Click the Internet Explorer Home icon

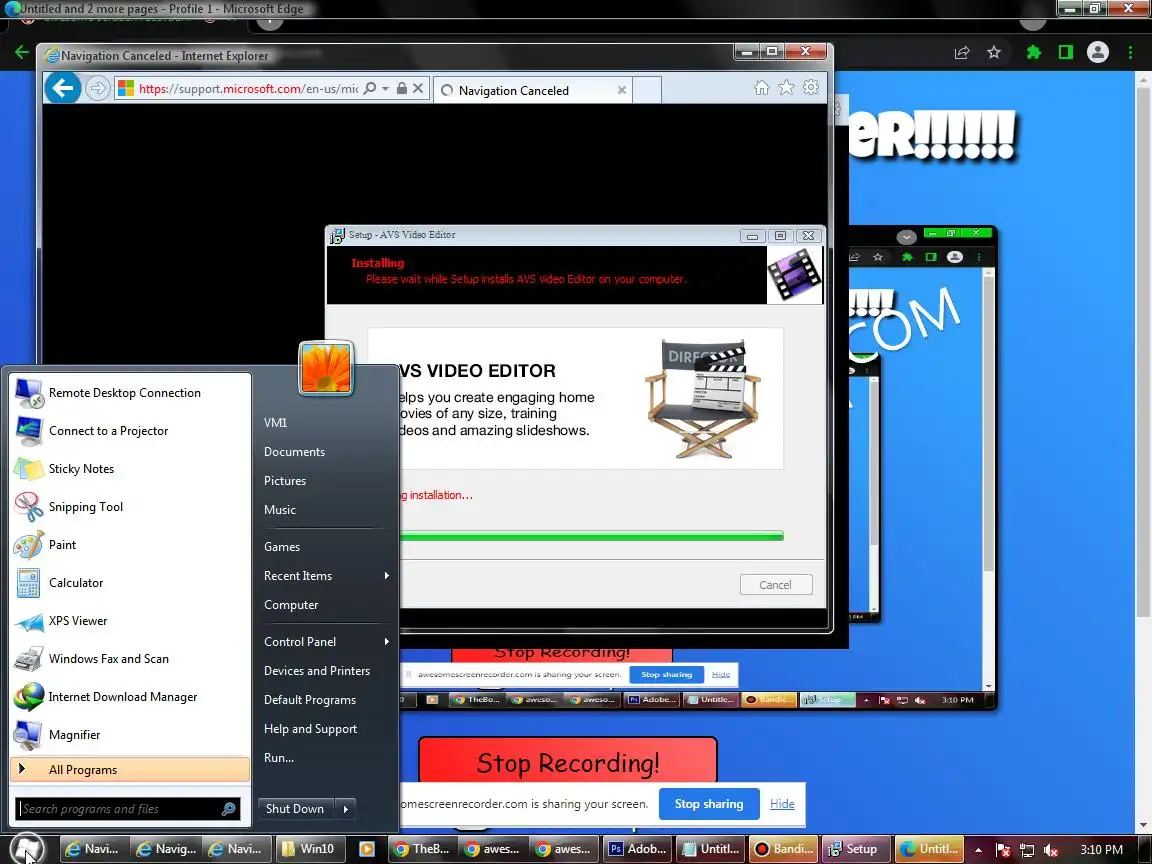762,88
